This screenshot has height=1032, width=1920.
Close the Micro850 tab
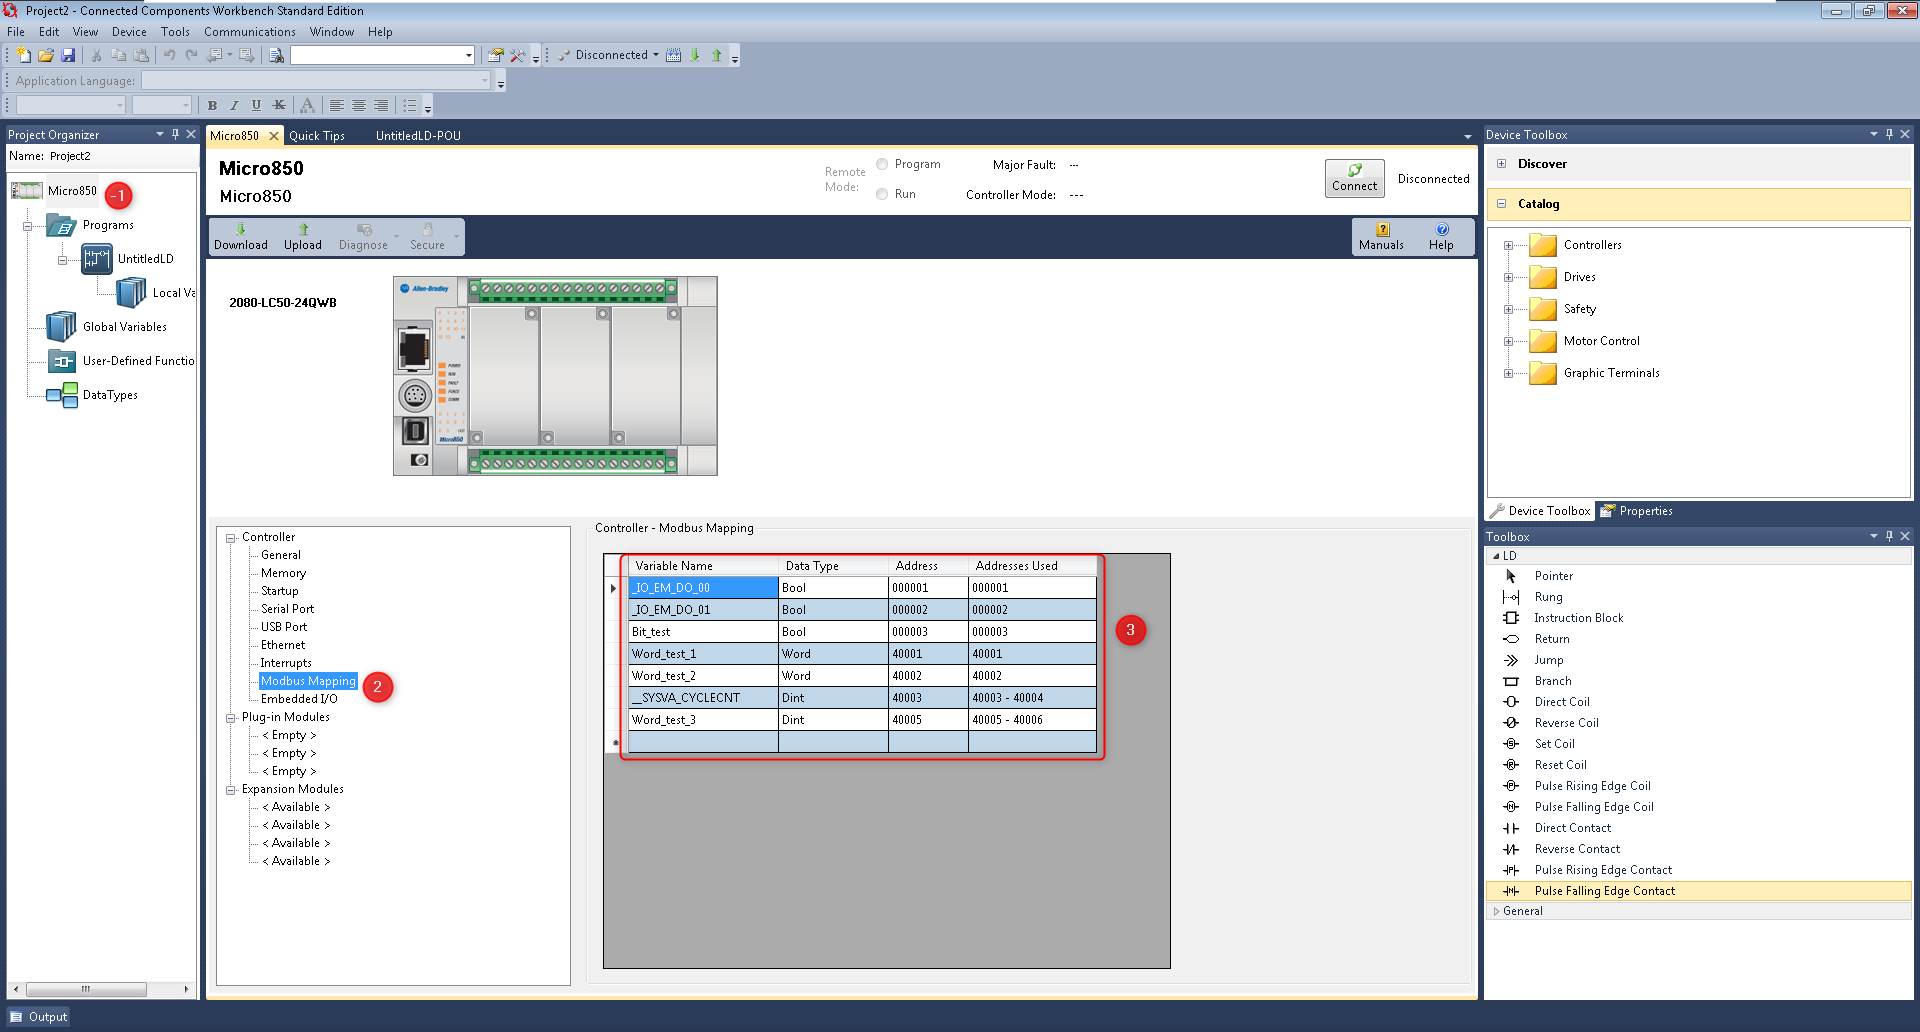[x=273, y=136]
